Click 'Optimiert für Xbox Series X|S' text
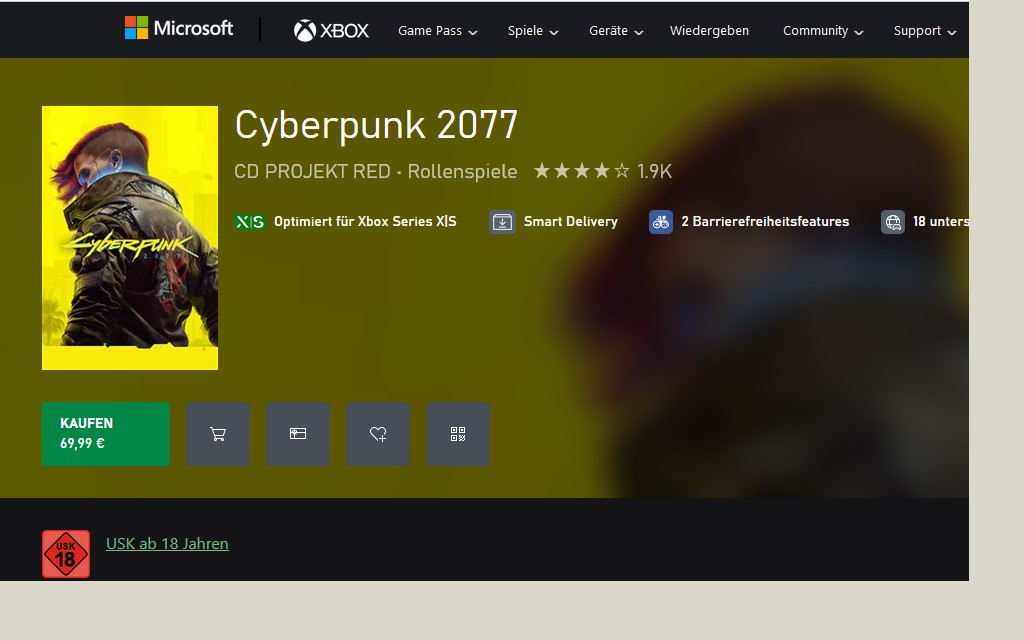Viewport: 1024px width, 640px height. click(365, 221)
